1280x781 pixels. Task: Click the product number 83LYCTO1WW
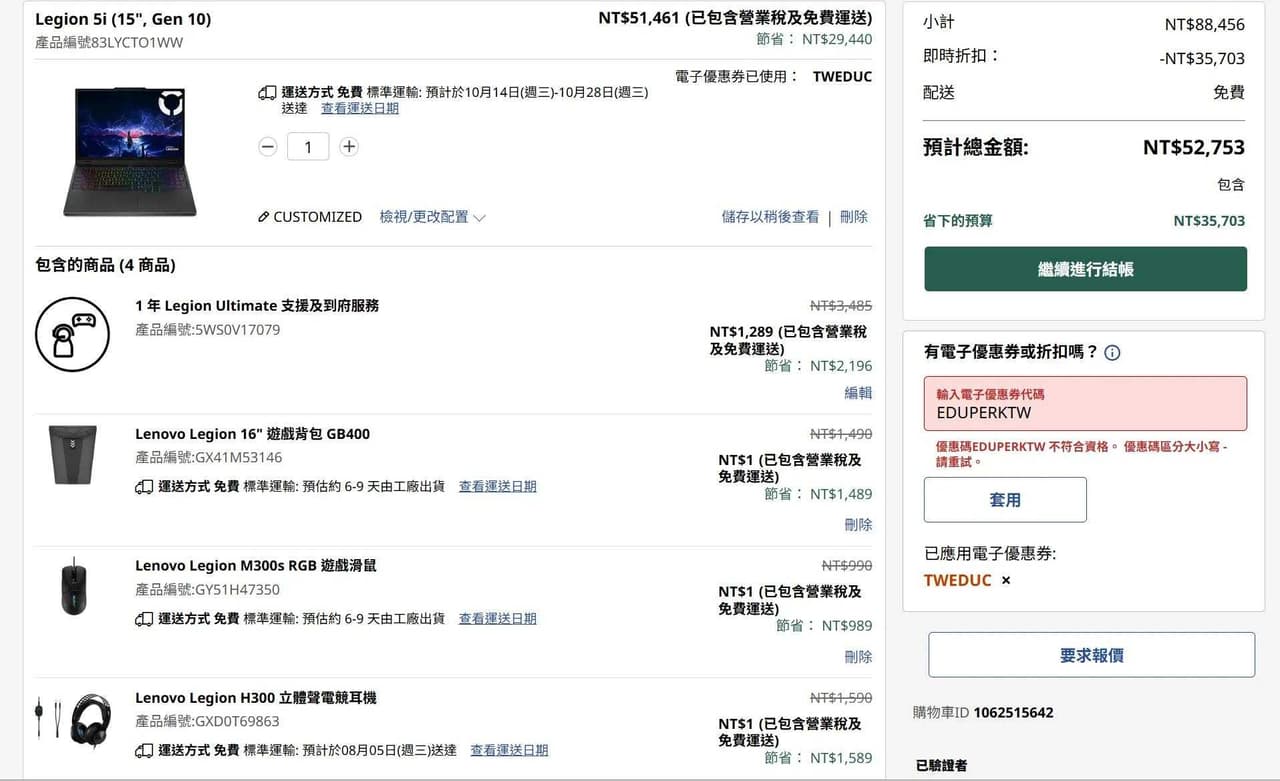click(x=137, y=43)
